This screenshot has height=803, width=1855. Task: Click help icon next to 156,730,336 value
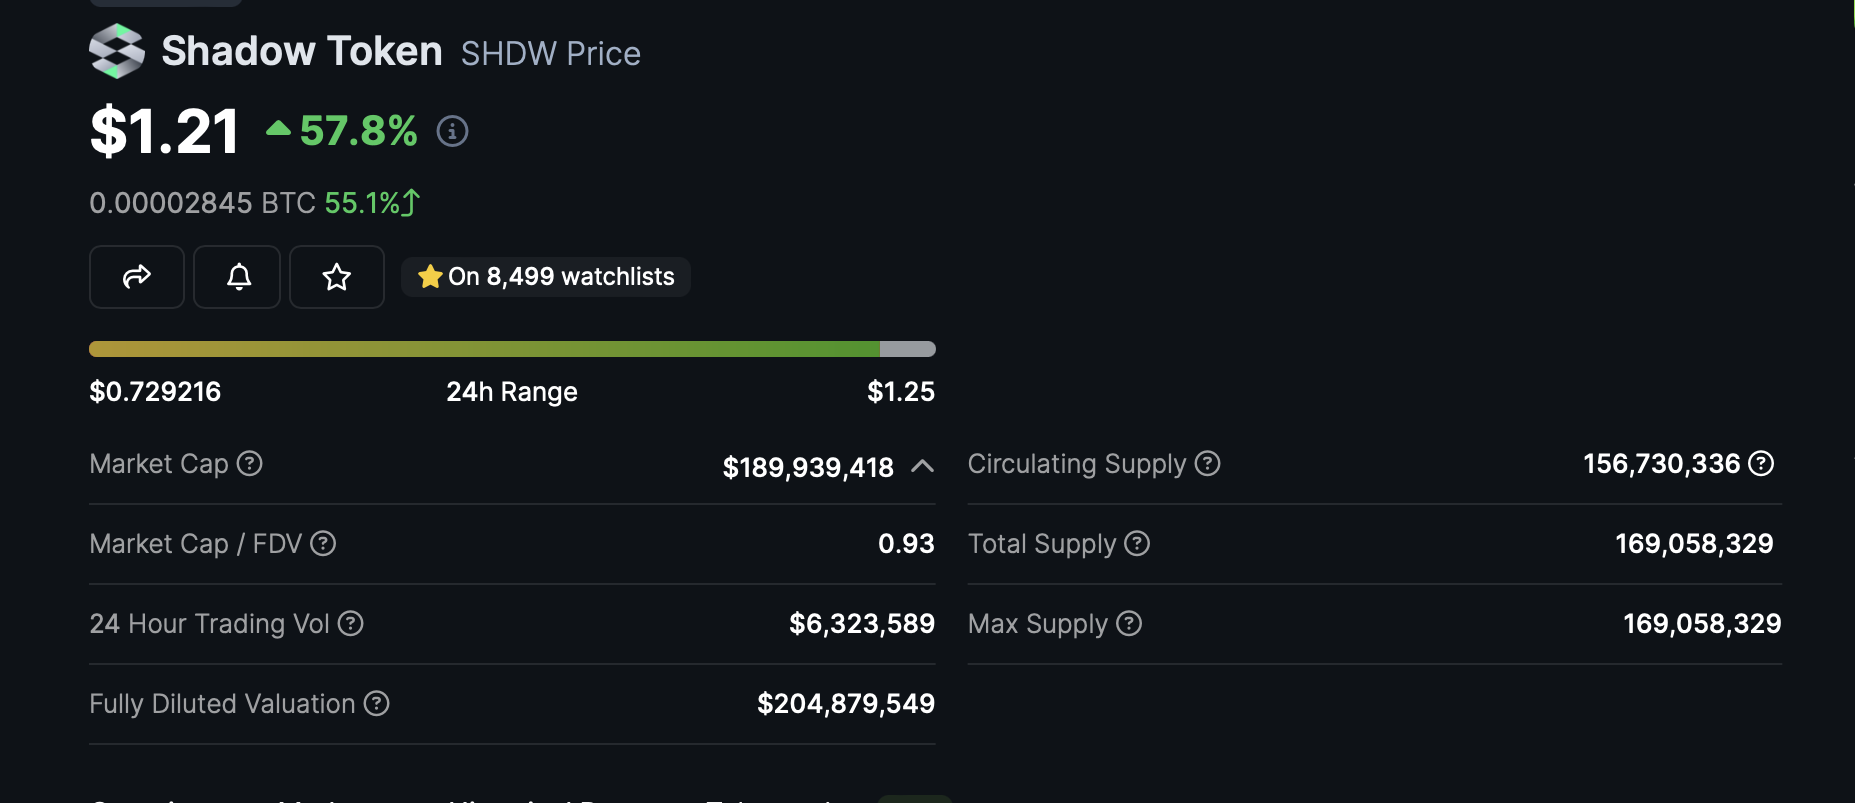point(1761,463)
